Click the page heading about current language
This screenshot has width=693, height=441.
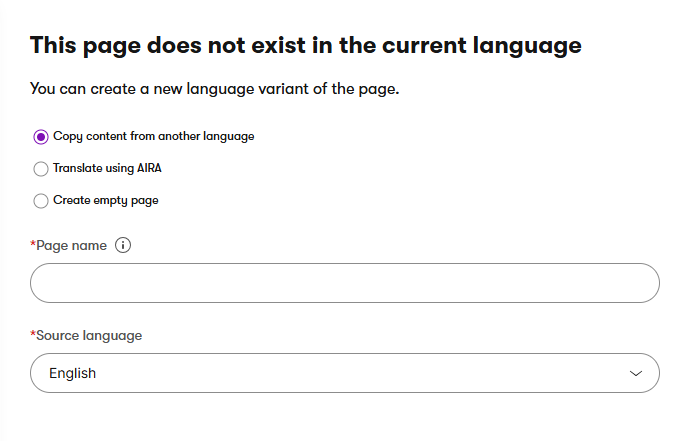[306, 44]
